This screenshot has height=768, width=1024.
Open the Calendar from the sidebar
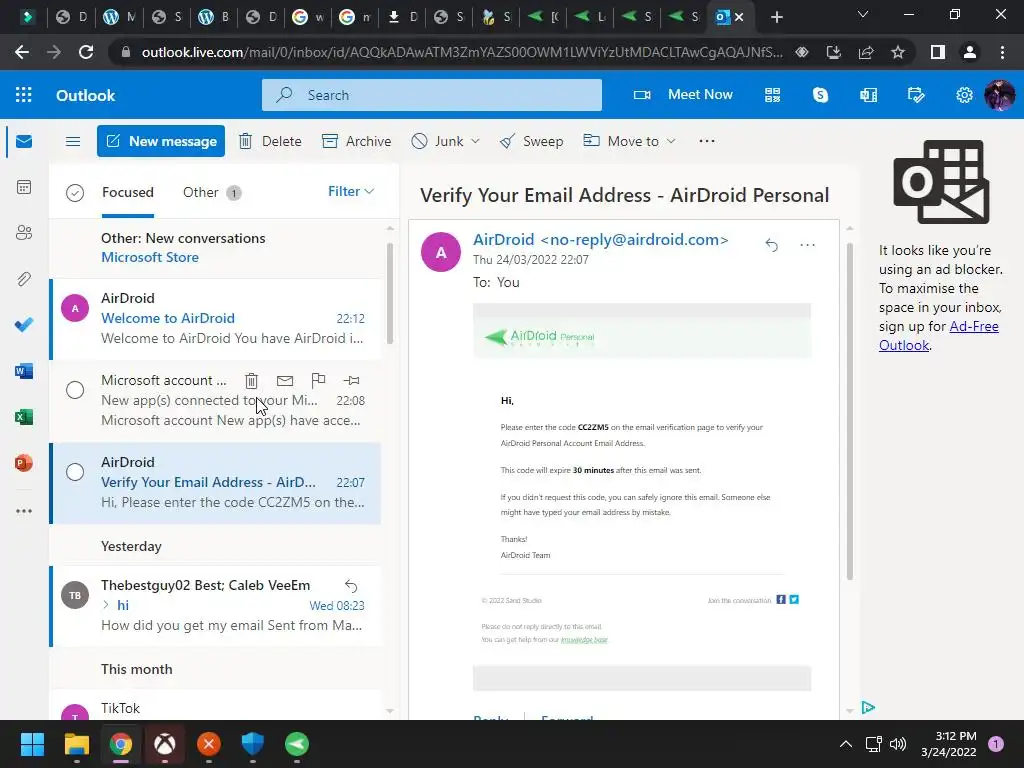(x=24, y=187)
